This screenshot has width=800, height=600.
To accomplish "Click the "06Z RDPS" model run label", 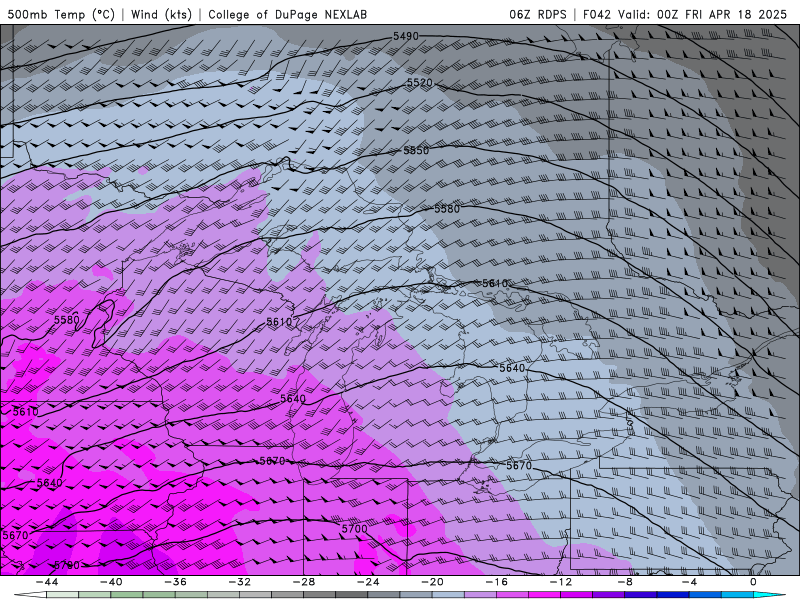I will [x=538, y=14].
